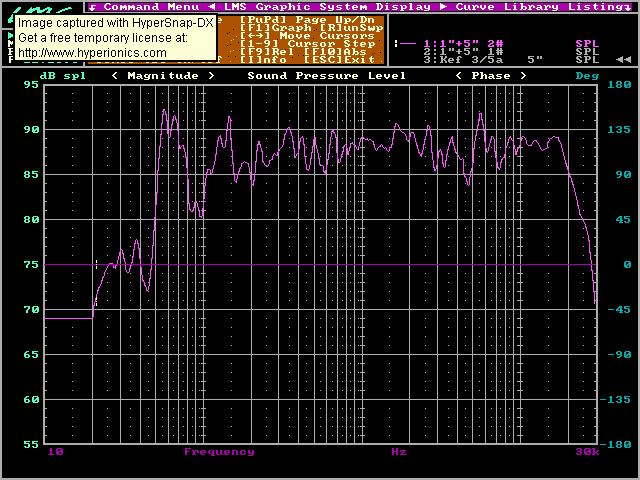Image resolution: width=640 pixels, height=480 pixels.
Task: Click the SPL label of curve 3
Action: click(x=587, y=60)
